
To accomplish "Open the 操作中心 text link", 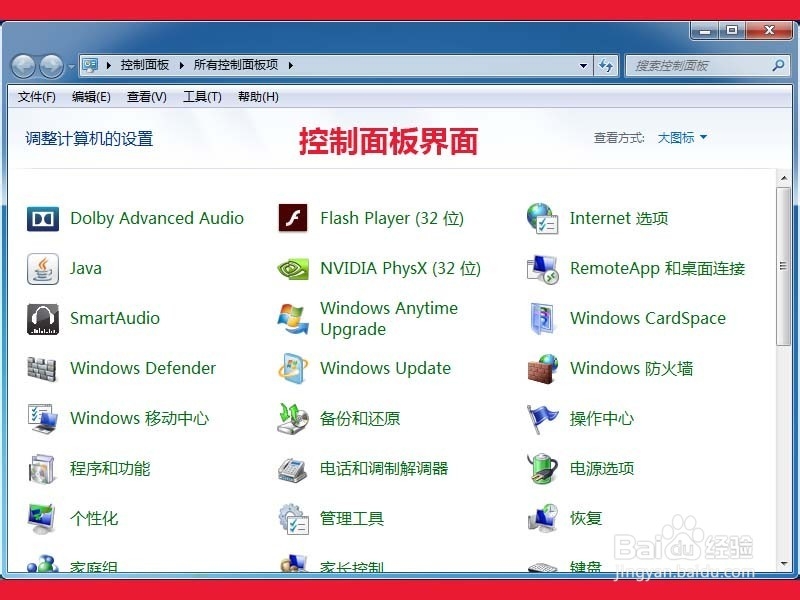I will click(602, 418).
